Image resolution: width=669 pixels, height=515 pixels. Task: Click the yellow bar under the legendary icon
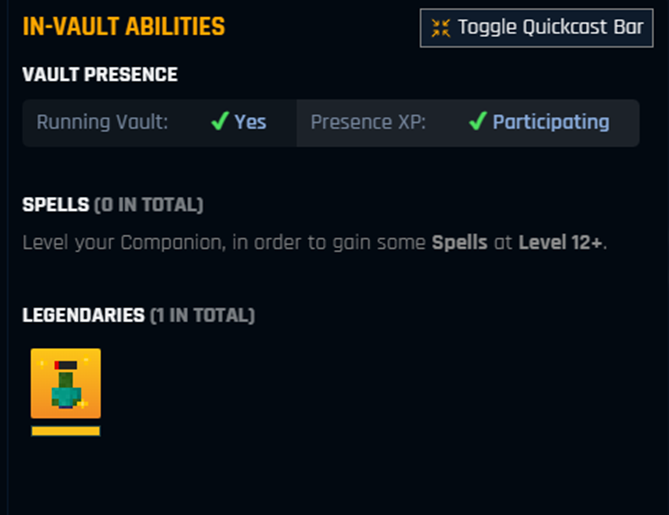66,431
